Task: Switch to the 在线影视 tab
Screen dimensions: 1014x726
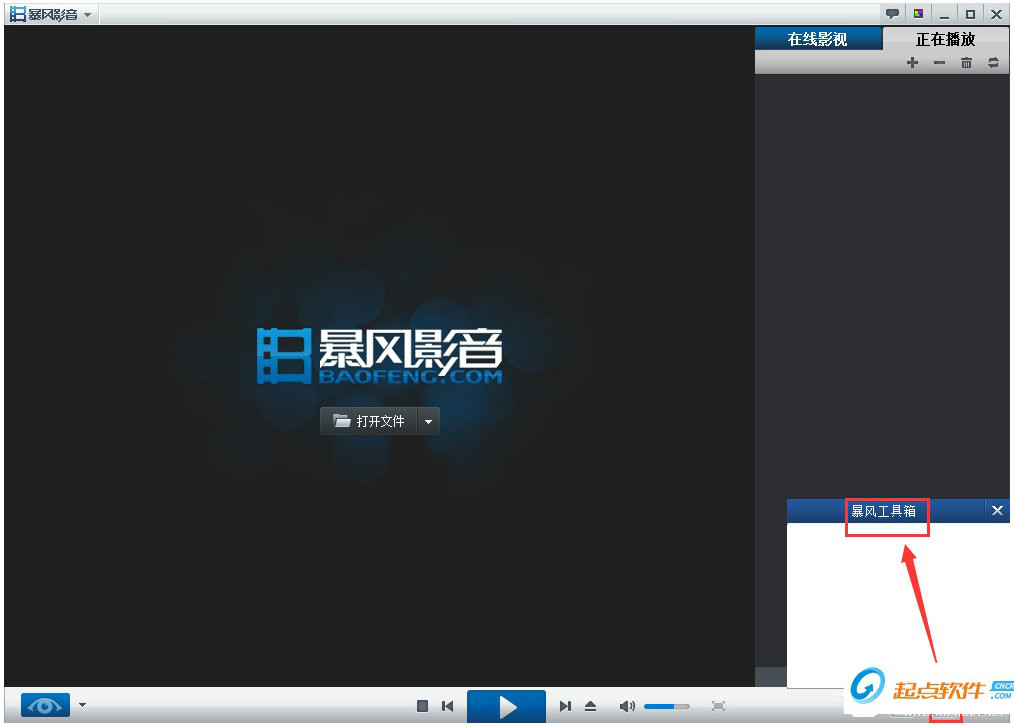Action: [817, 39]
